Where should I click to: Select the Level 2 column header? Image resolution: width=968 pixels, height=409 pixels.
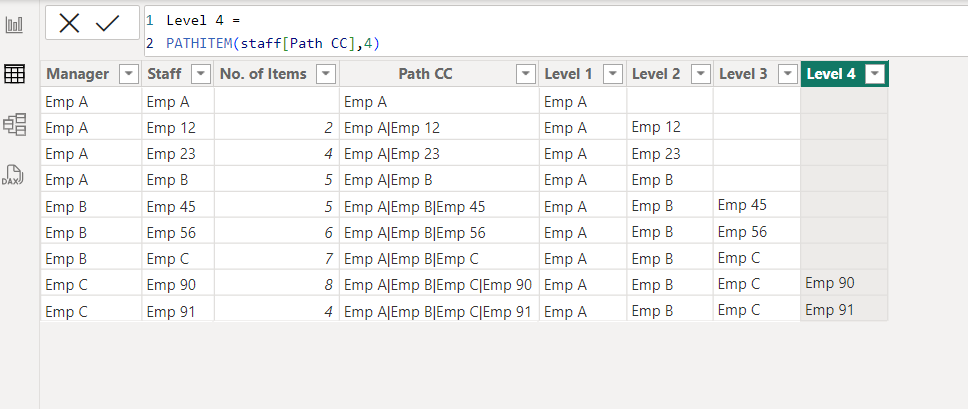point(670,74)
